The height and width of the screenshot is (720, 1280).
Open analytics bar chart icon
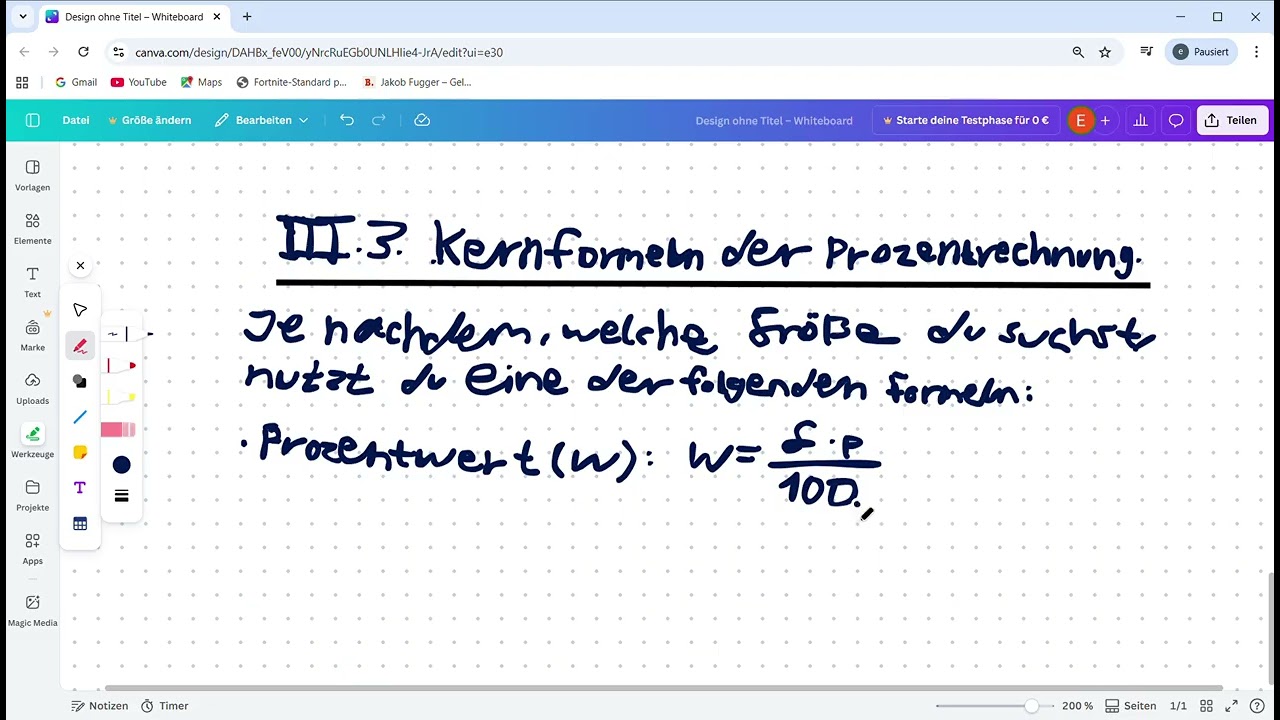pos(1140,120)
